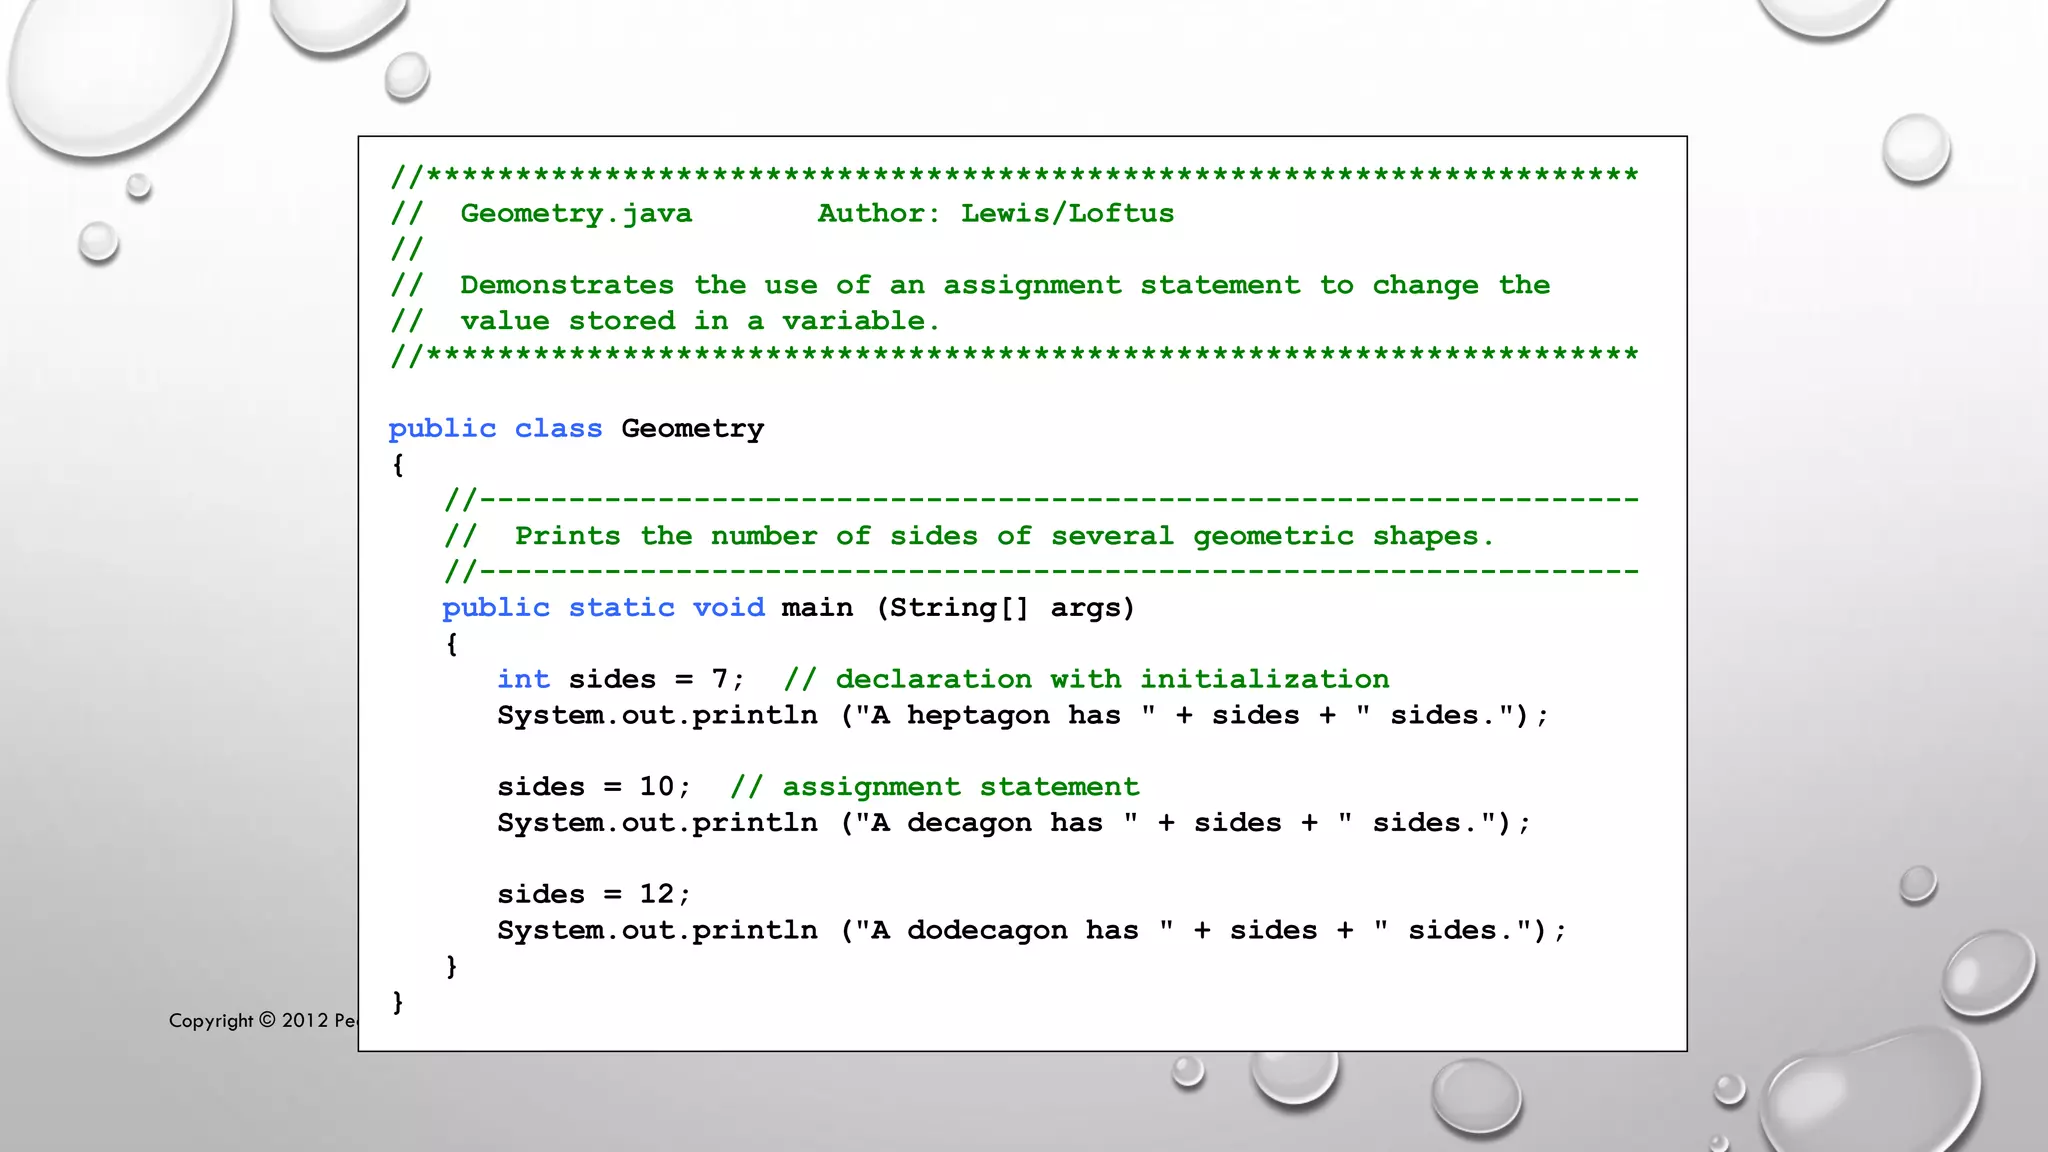
Task: Click the comment 'declaration with initialization'
Action: coord(1112,680)
